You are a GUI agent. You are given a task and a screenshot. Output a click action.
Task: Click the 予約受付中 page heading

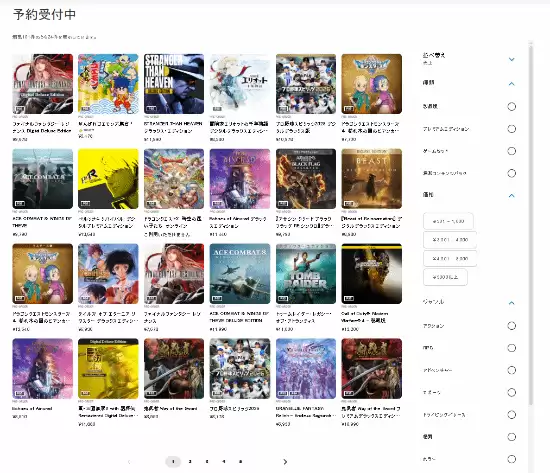(x=44, y=14)
